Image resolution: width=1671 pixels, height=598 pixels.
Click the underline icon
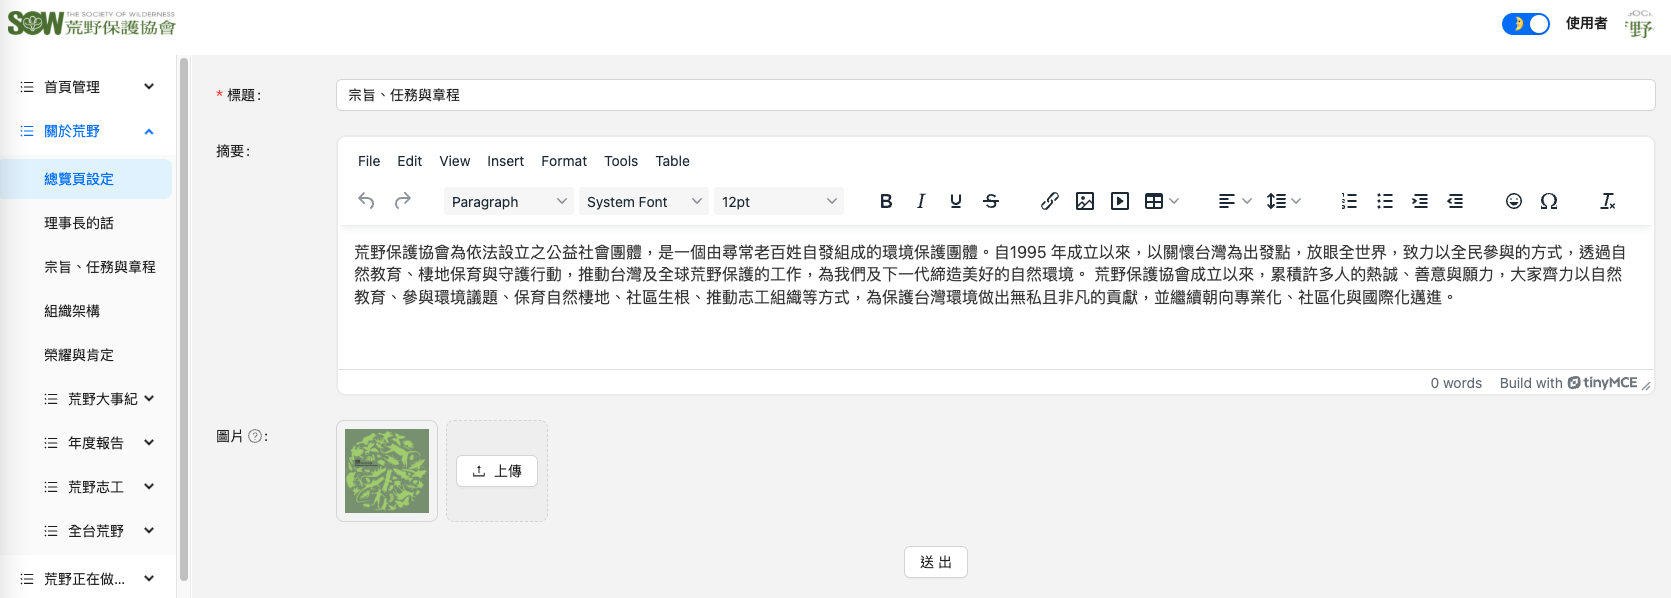click(x=956, y=201)
